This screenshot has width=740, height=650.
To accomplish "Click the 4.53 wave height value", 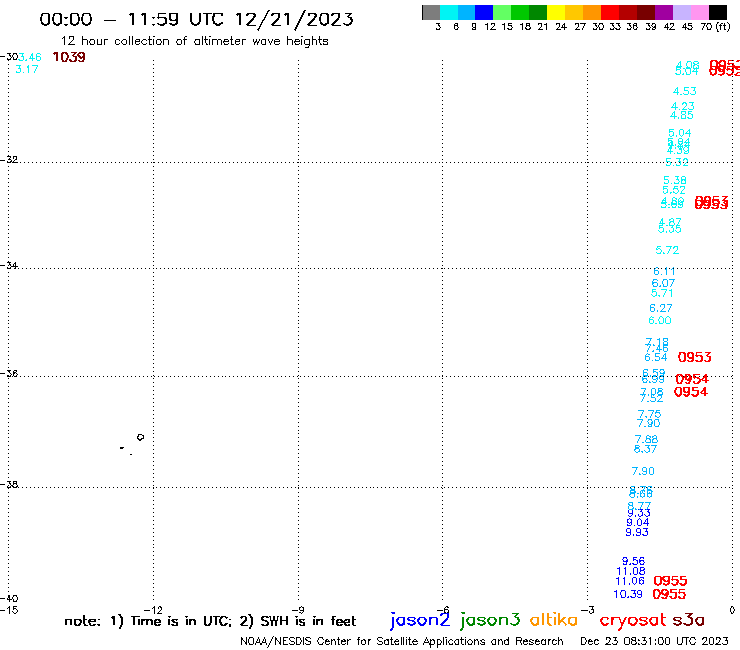I will [x=685, y=91].
